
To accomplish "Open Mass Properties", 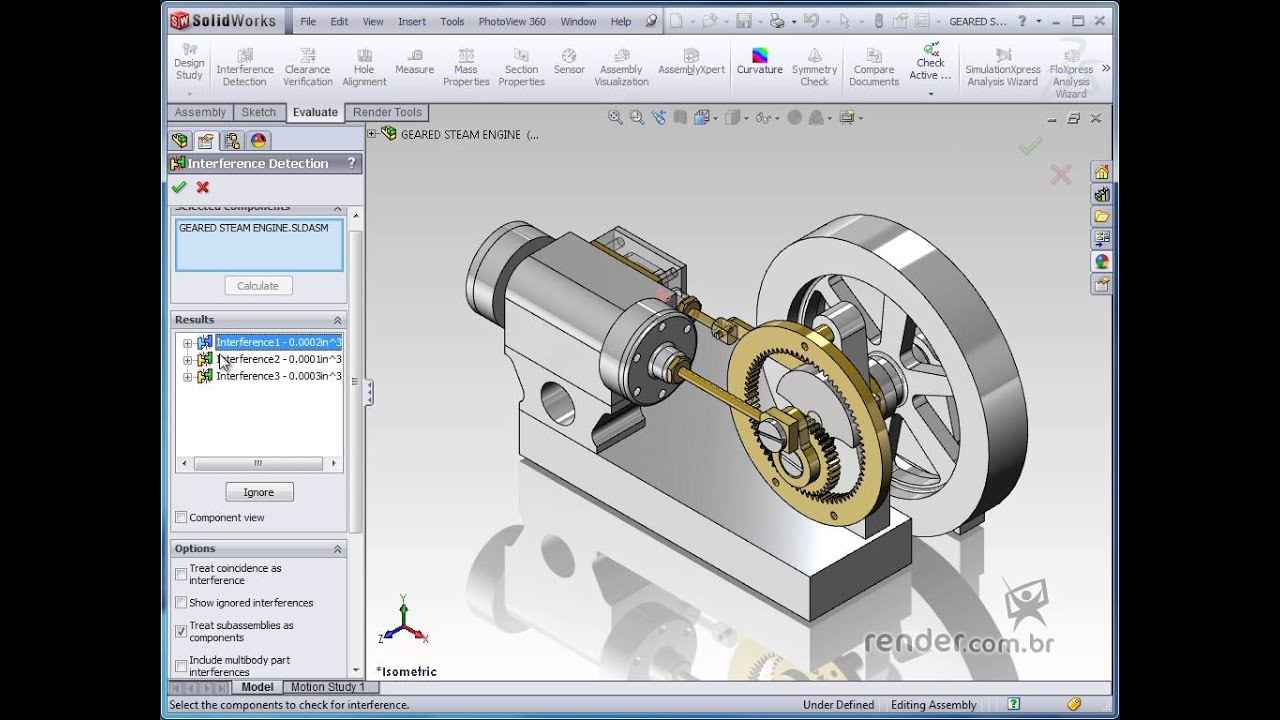I will tap(466, 67).
